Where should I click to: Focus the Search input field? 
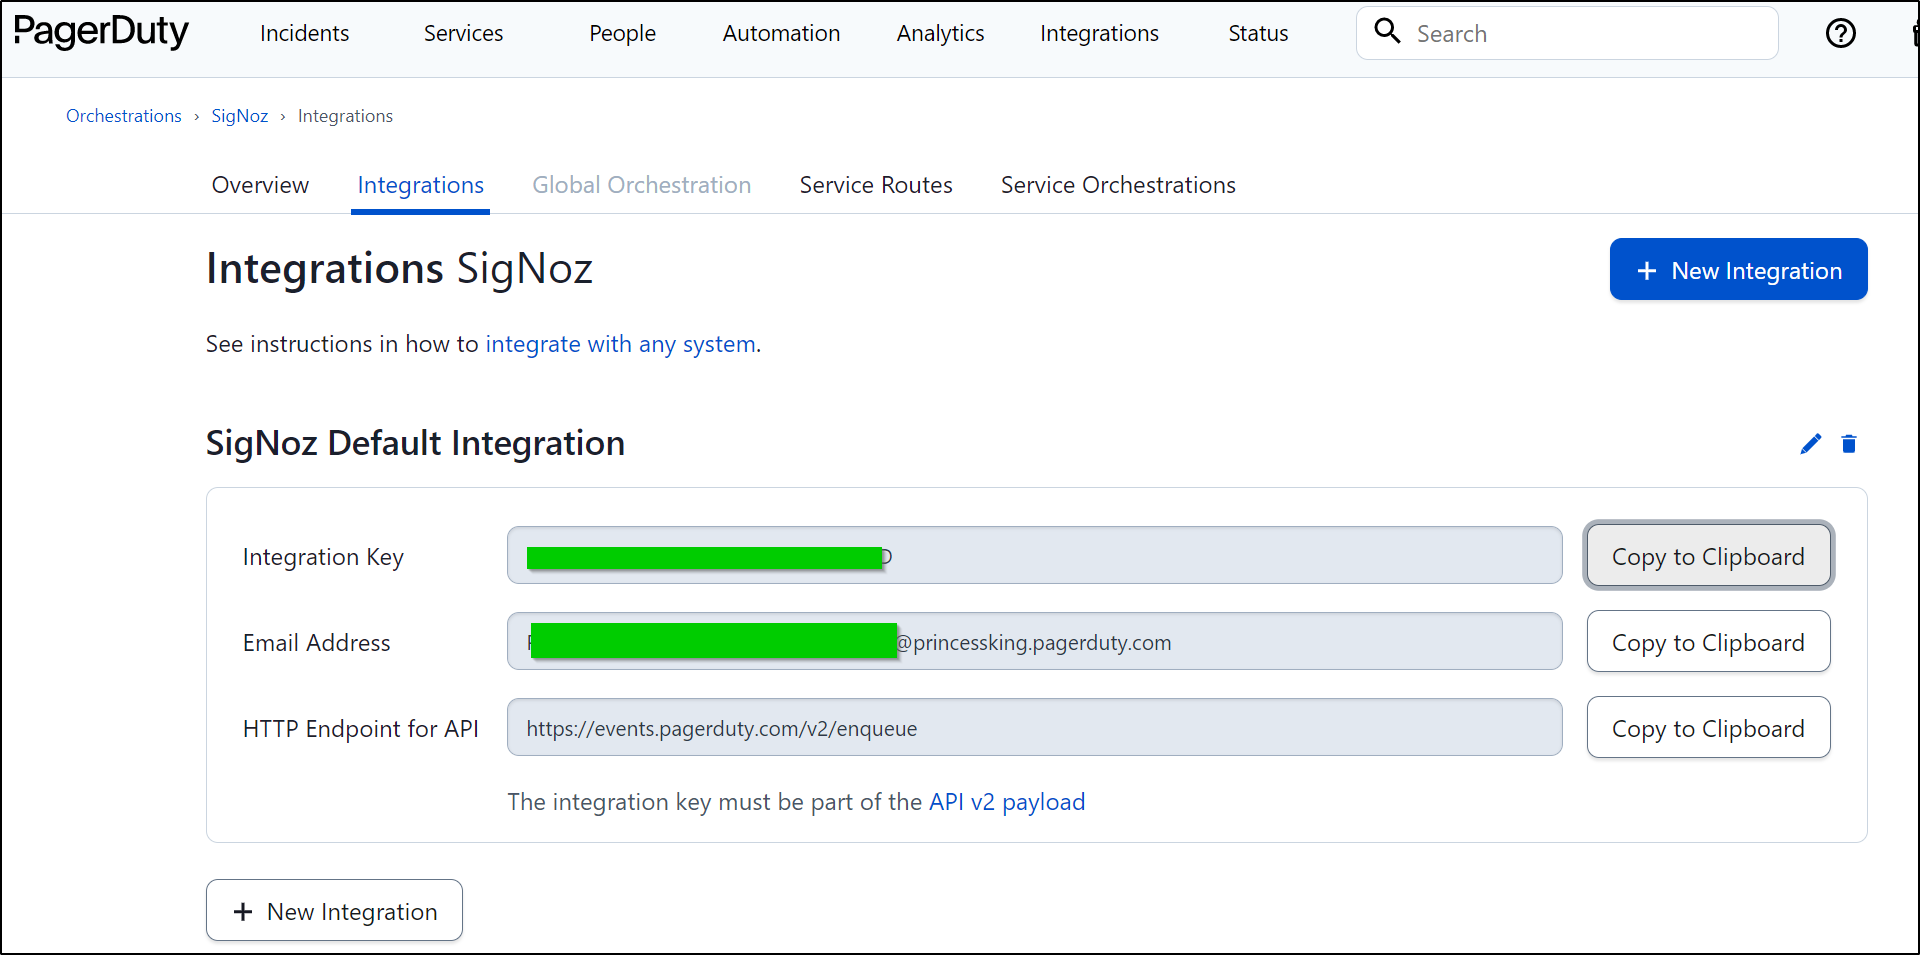(x=1567, y=34)
